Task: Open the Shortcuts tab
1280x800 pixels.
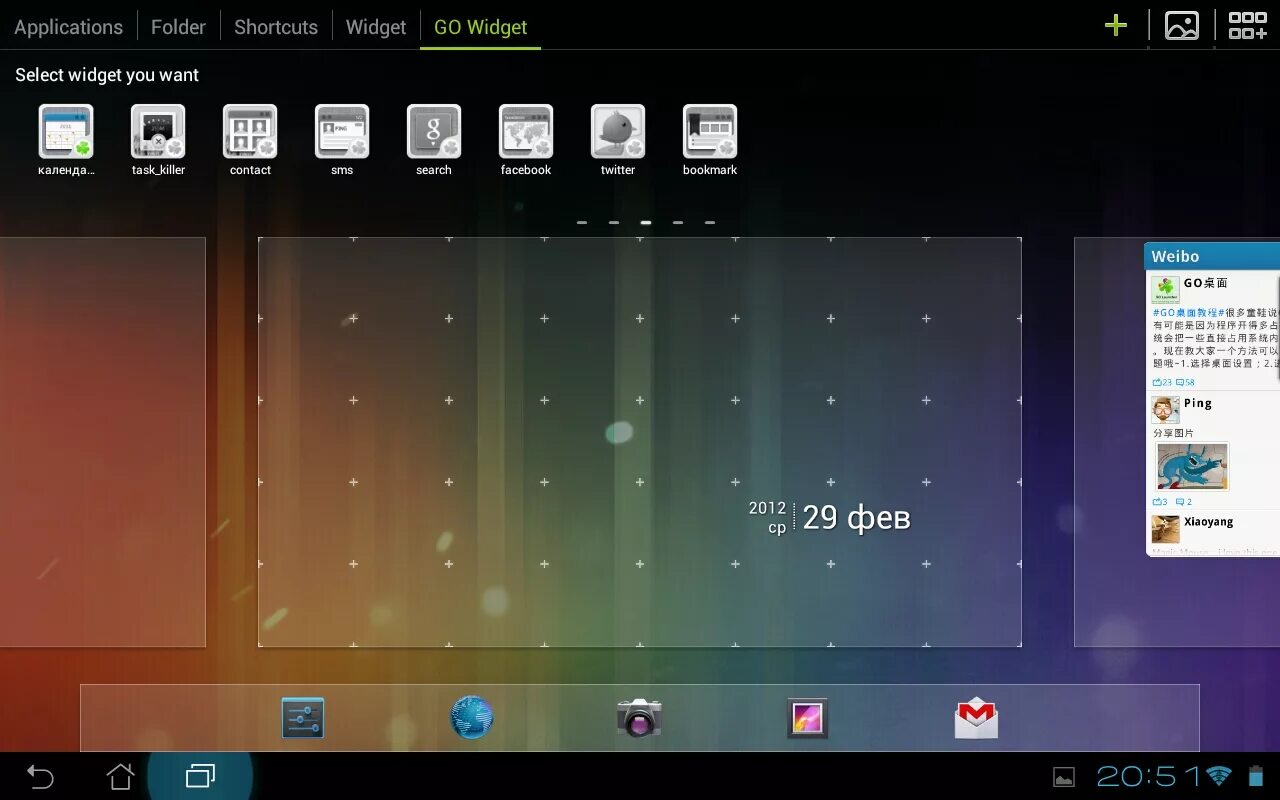Action: pos(276,27)
